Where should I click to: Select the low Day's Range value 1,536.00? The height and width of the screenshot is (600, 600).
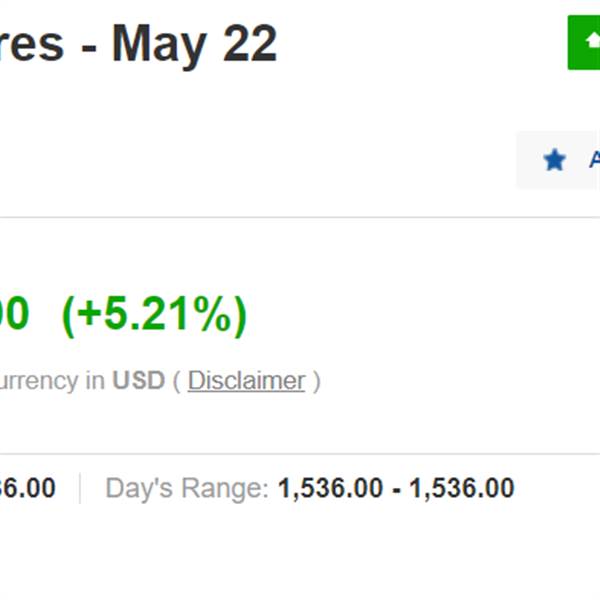click(x=330, y=489)
